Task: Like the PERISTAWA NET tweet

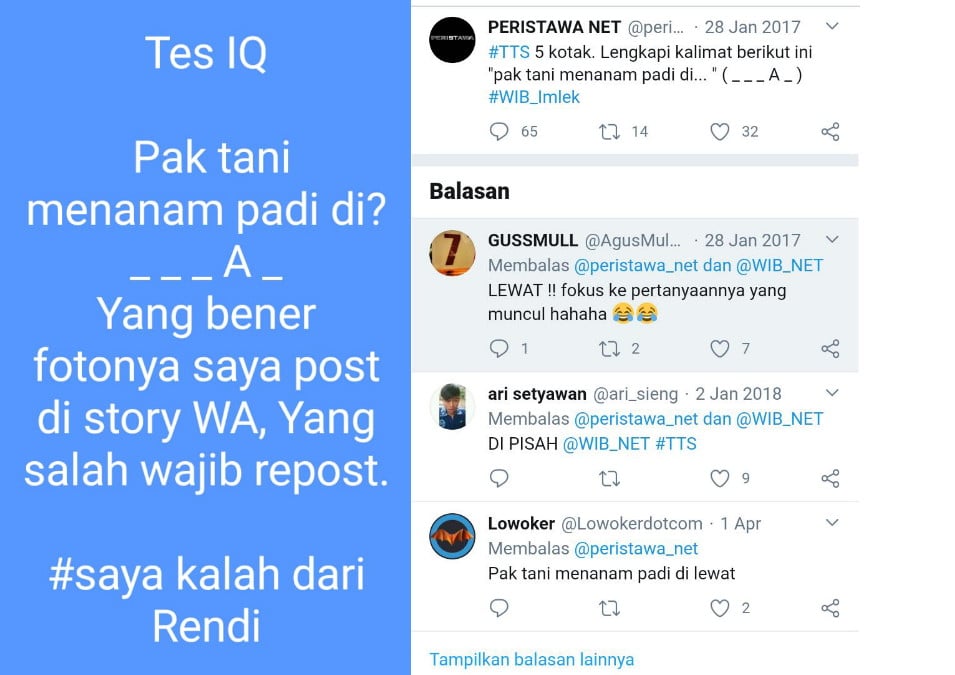Action: coord(719,132)
